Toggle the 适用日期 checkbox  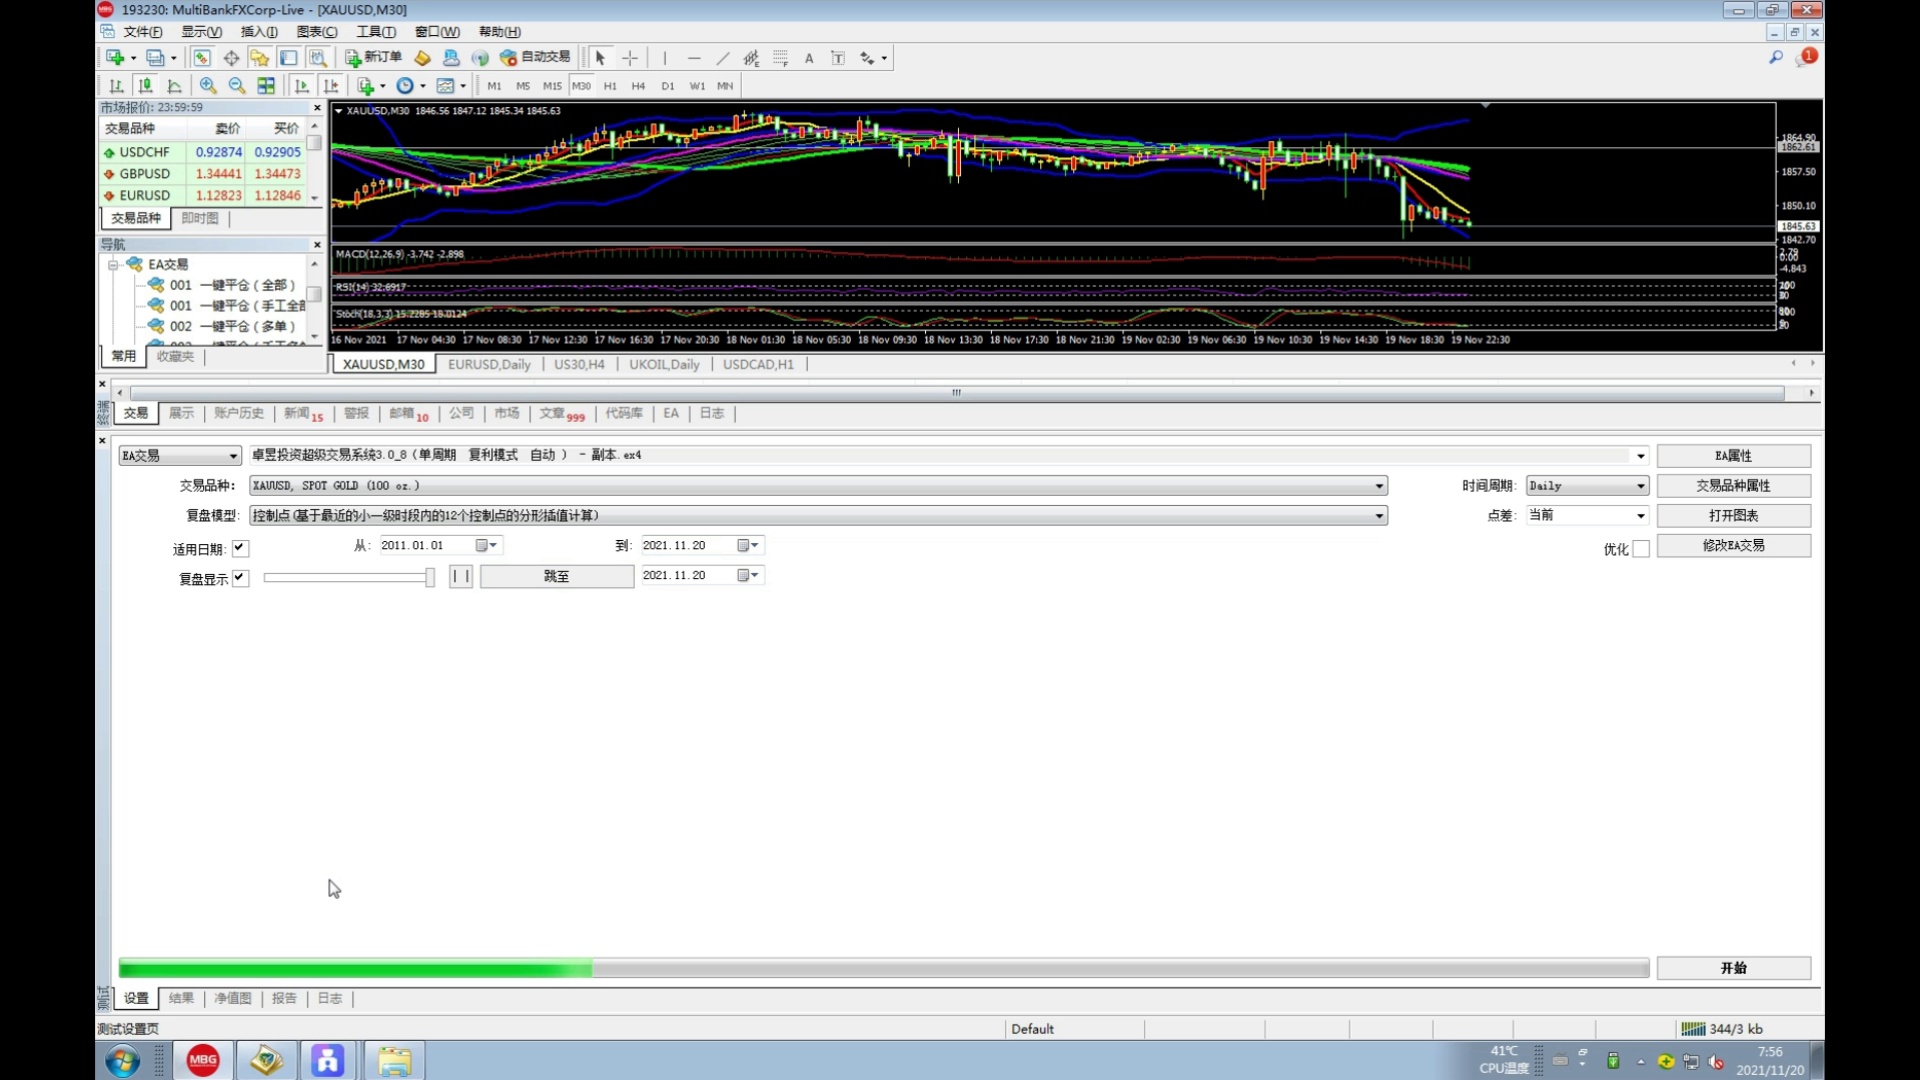240,548
